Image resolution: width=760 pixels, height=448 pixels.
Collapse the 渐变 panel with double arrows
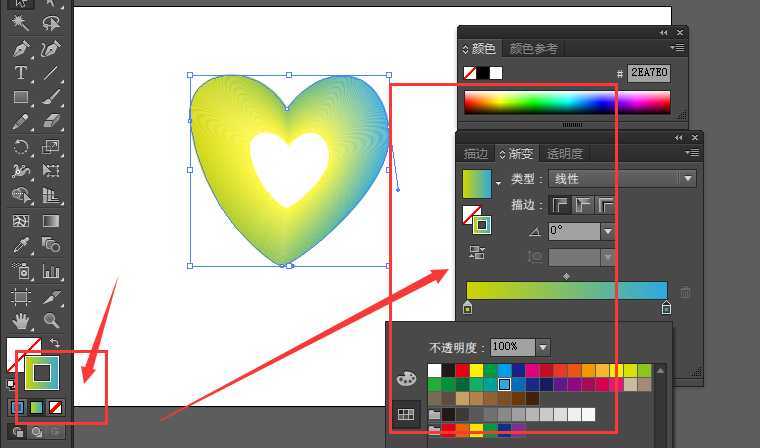(678, 138)
